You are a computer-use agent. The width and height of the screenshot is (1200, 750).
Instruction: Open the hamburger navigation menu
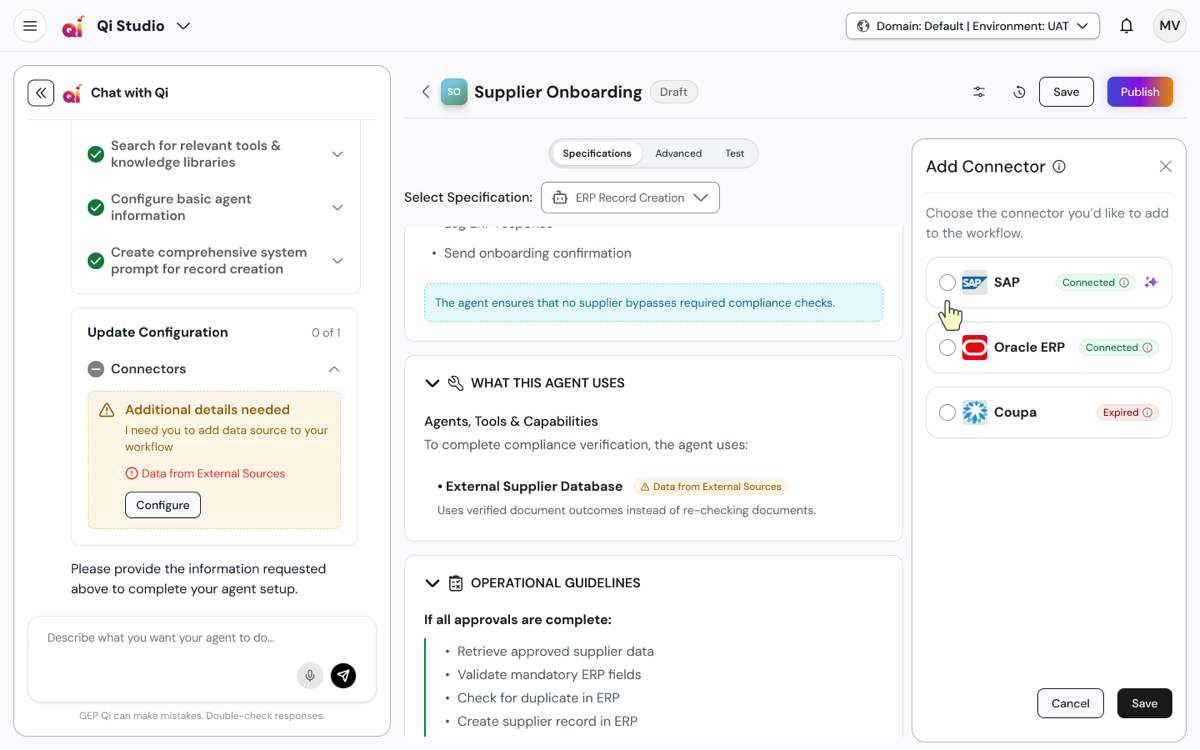(30, 26)
